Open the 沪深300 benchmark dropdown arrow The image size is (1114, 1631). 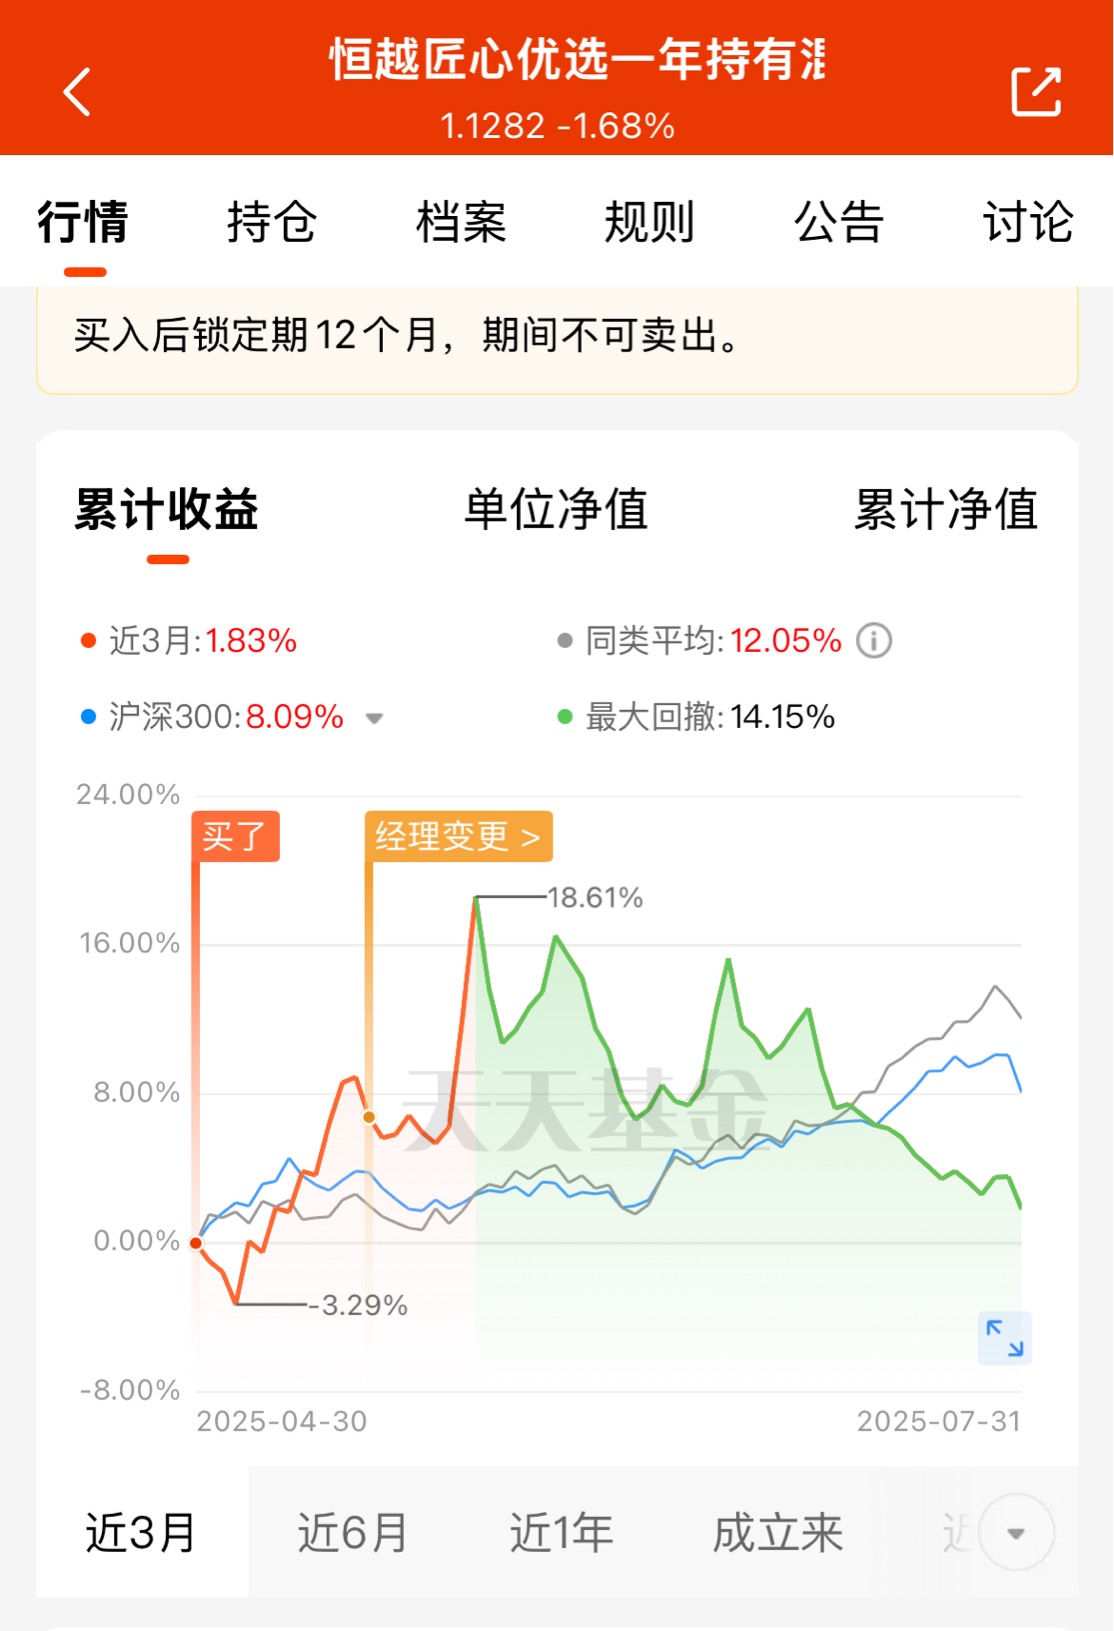[375, 718]
